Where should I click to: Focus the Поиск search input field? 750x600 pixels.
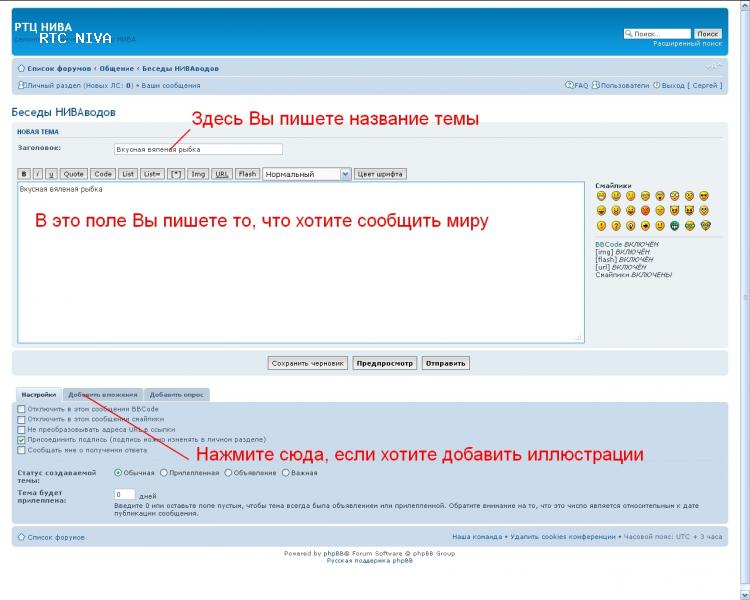click(x=657, y=33)
